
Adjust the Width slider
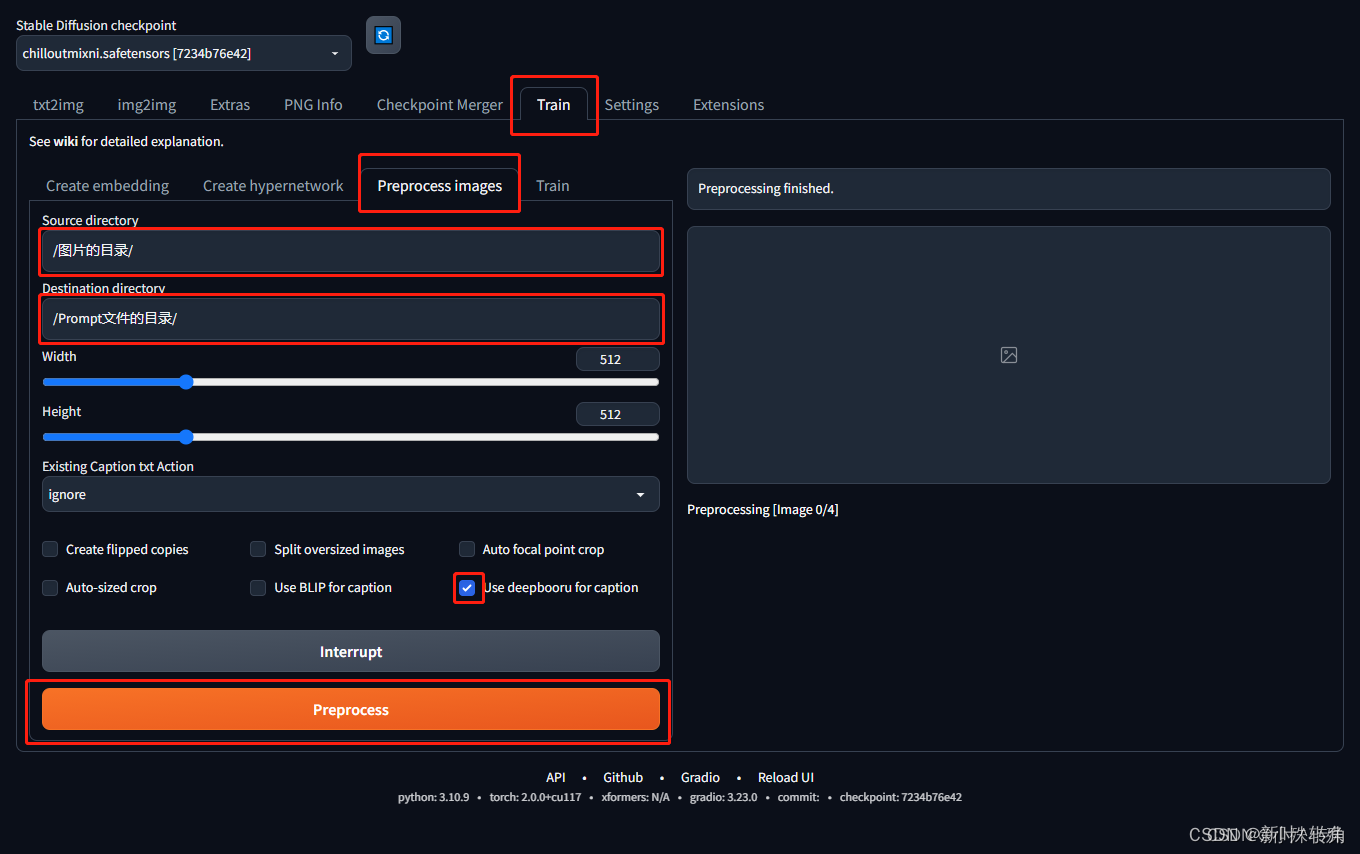pyautogui.click(x=351, y=382)
